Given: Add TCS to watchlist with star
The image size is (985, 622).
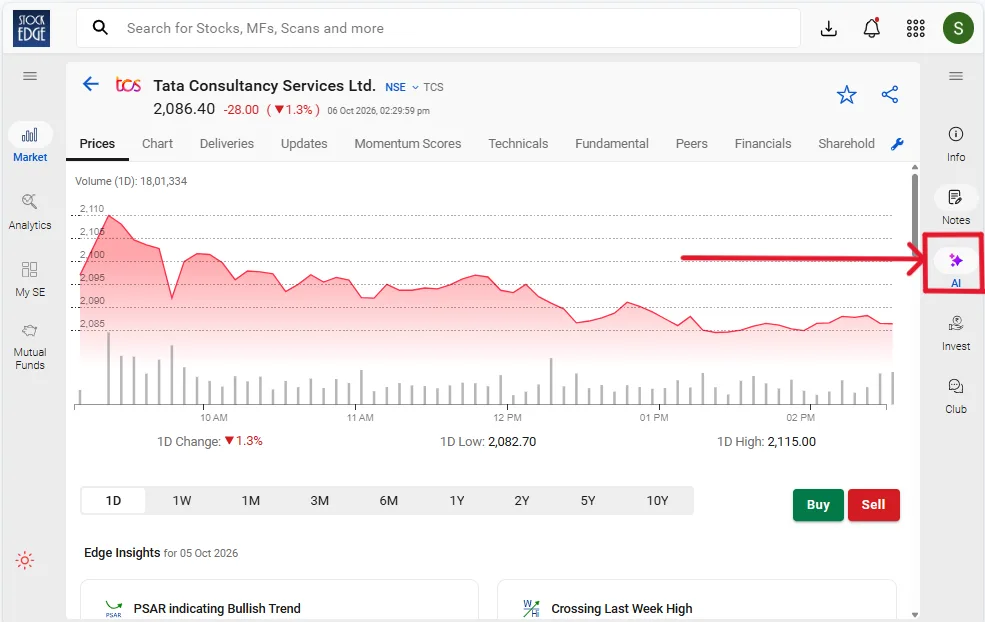Looking at the screenshot, I should 846,95.
